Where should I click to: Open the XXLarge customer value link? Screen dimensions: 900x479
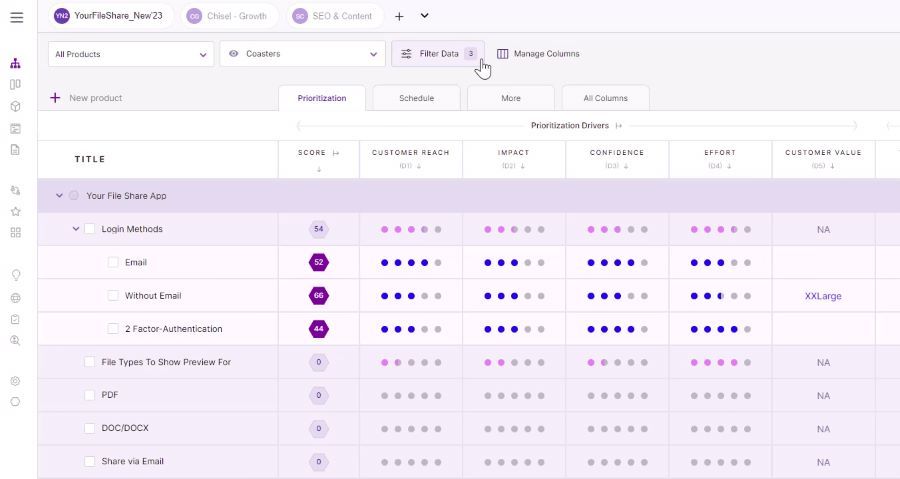click(x=823, y=296)
